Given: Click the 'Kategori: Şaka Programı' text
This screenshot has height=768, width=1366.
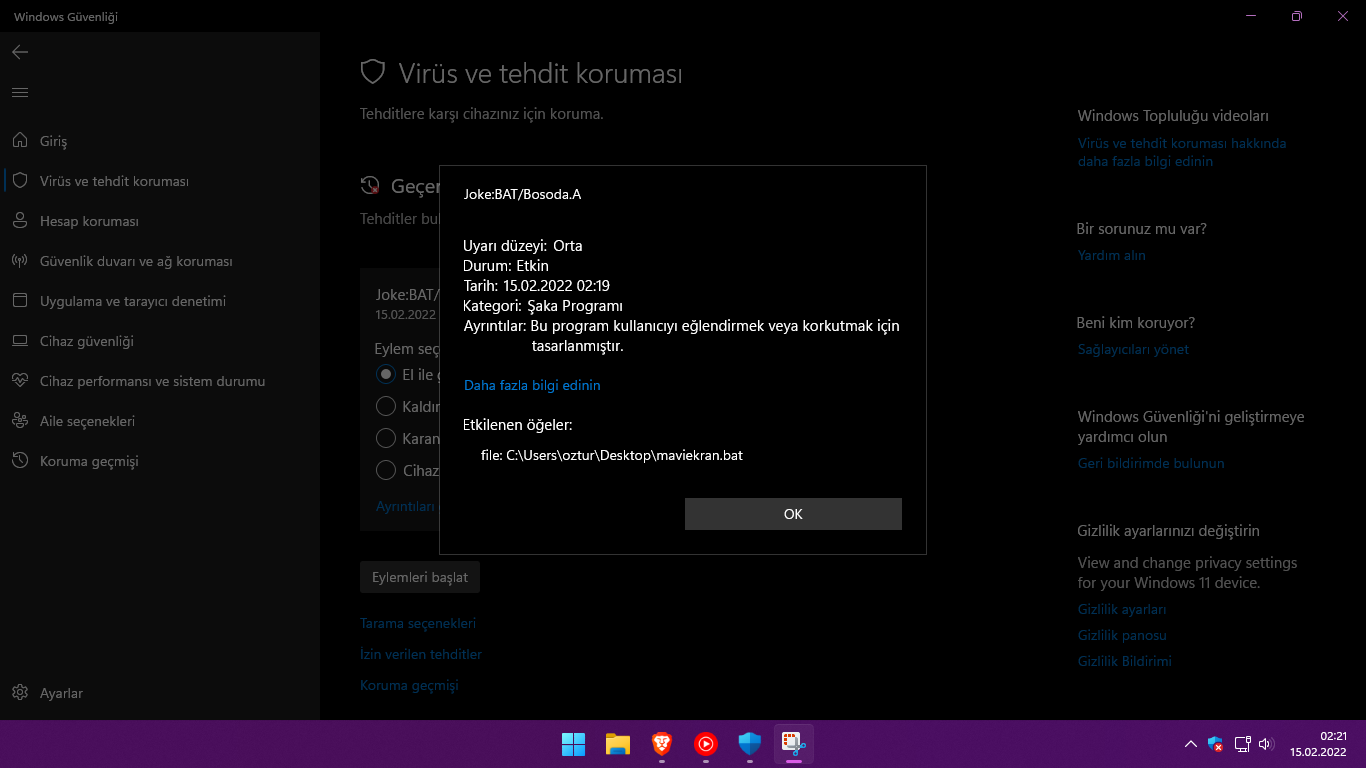Looking at the screenshot, I should 543,306.
